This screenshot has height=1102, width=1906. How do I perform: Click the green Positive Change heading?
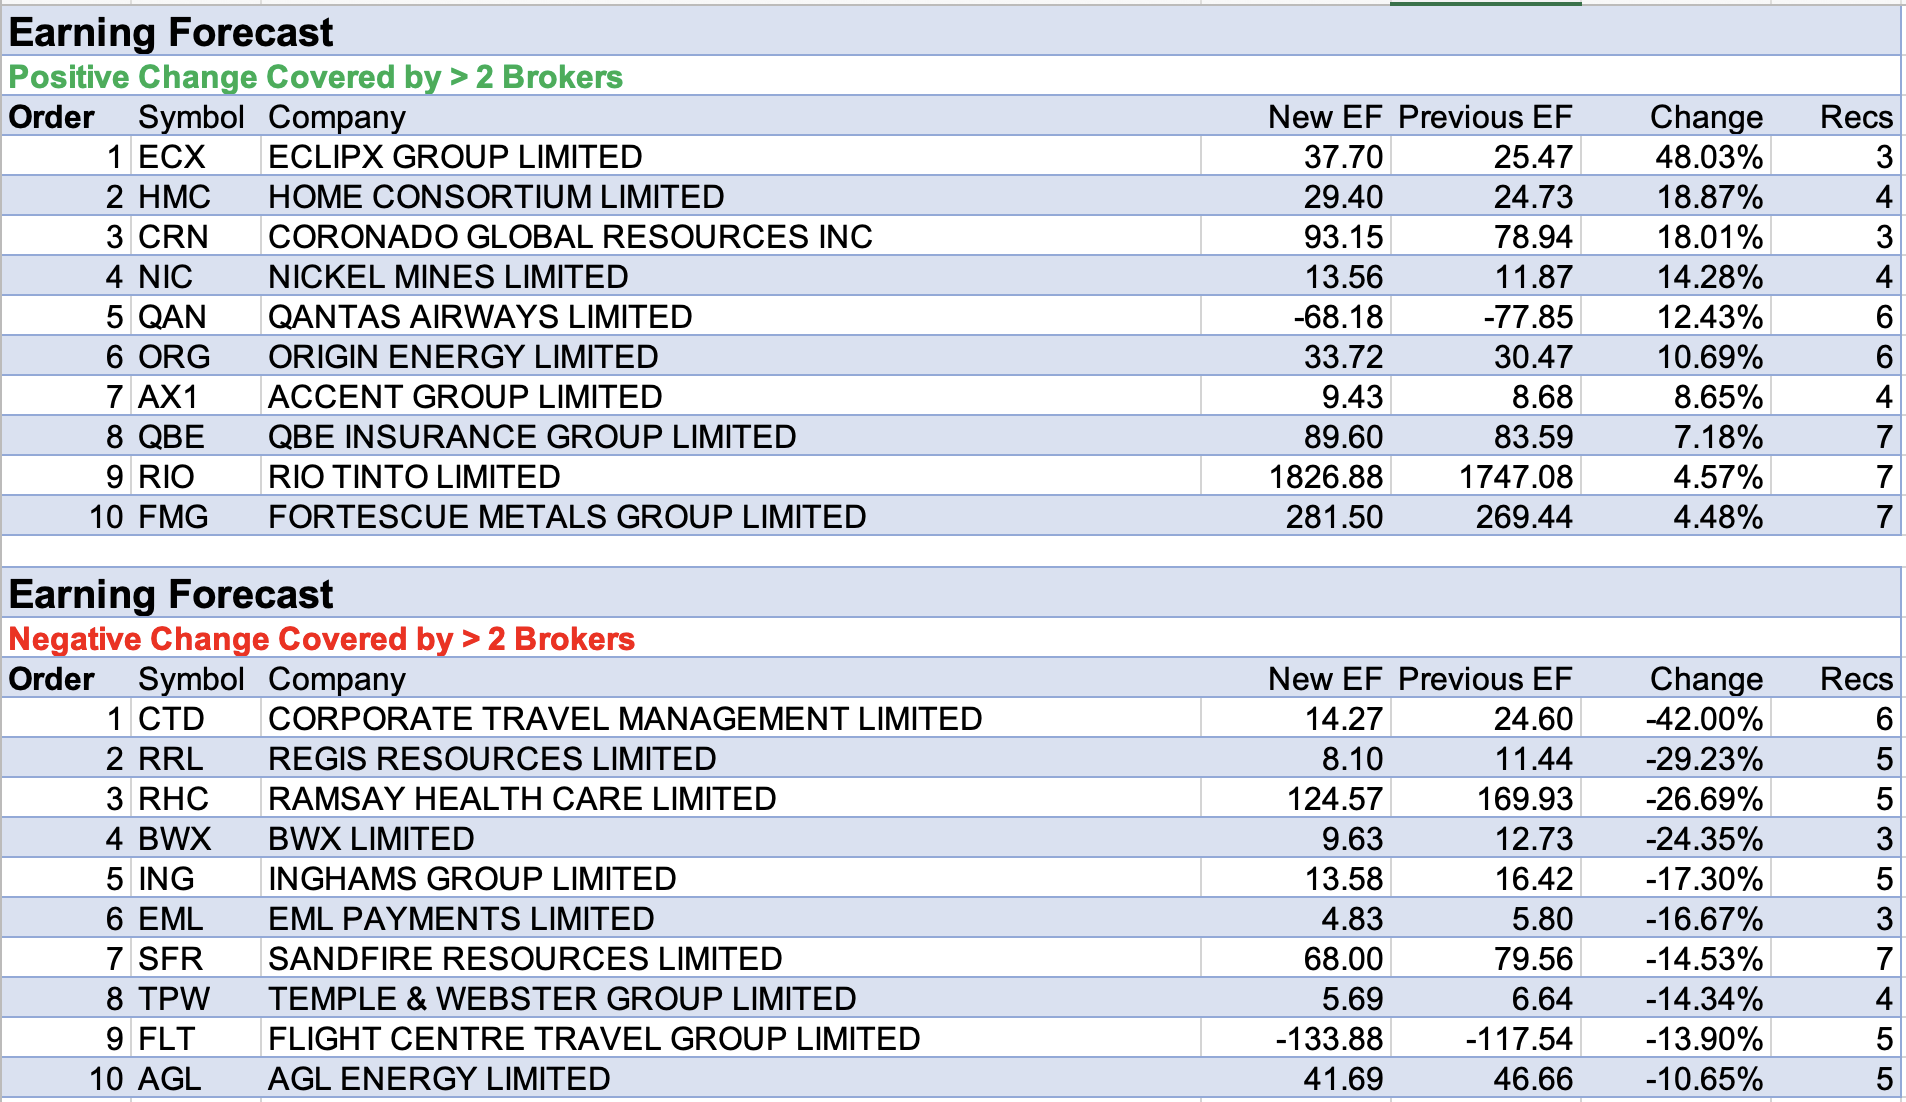tap(316, 77)
